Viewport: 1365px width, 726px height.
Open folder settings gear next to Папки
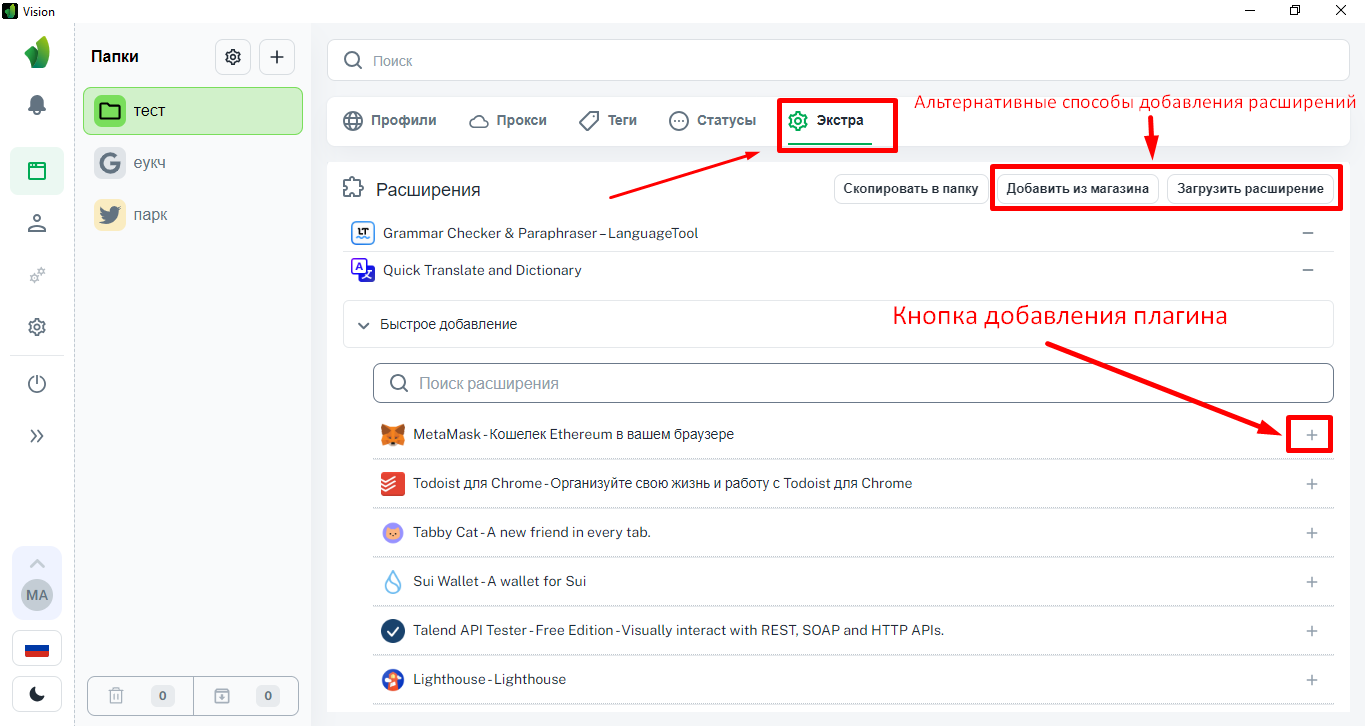click(x=233, y=57)
